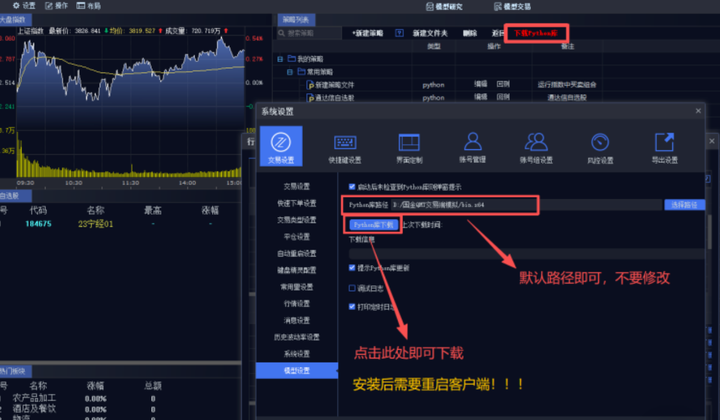Viewport: 720px width, 420px height.
Task: Select 快捷下单设置 in settings sidebar
Action: [x=295, y=203]
